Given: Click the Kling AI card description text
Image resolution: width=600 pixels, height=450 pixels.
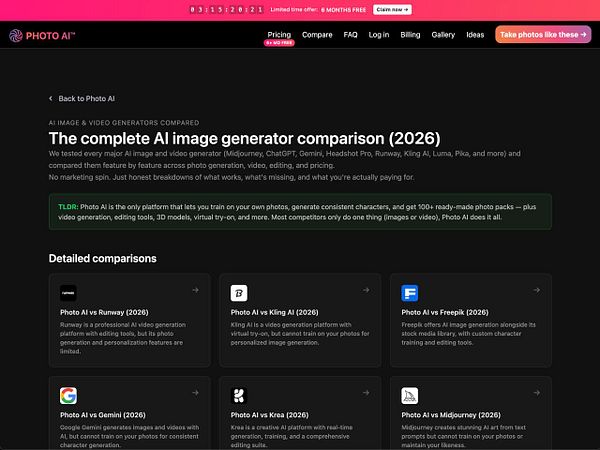Looking at the screenshot, I should tap(300, 334).
